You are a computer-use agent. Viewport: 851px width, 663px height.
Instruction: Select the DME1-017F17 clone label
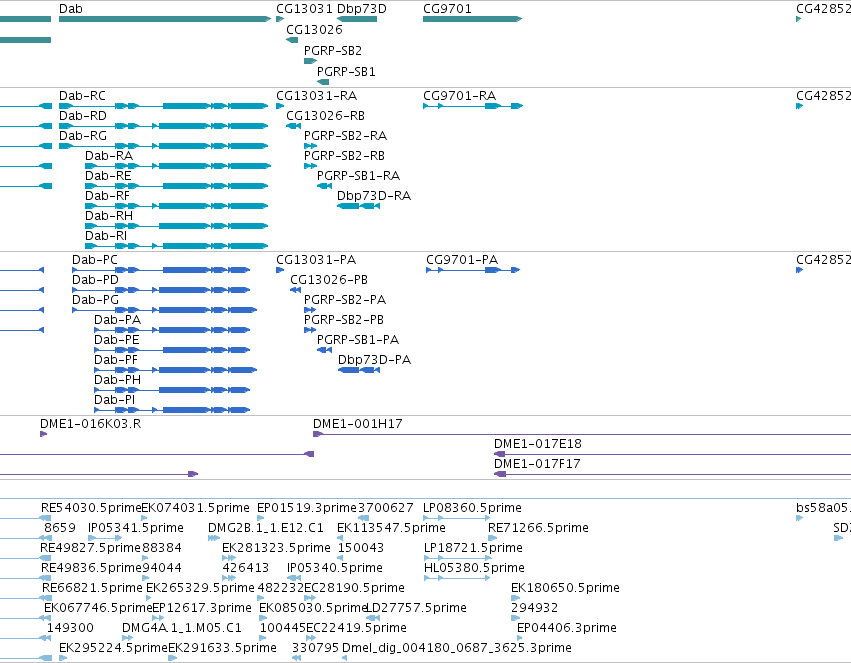pos(537,464)
